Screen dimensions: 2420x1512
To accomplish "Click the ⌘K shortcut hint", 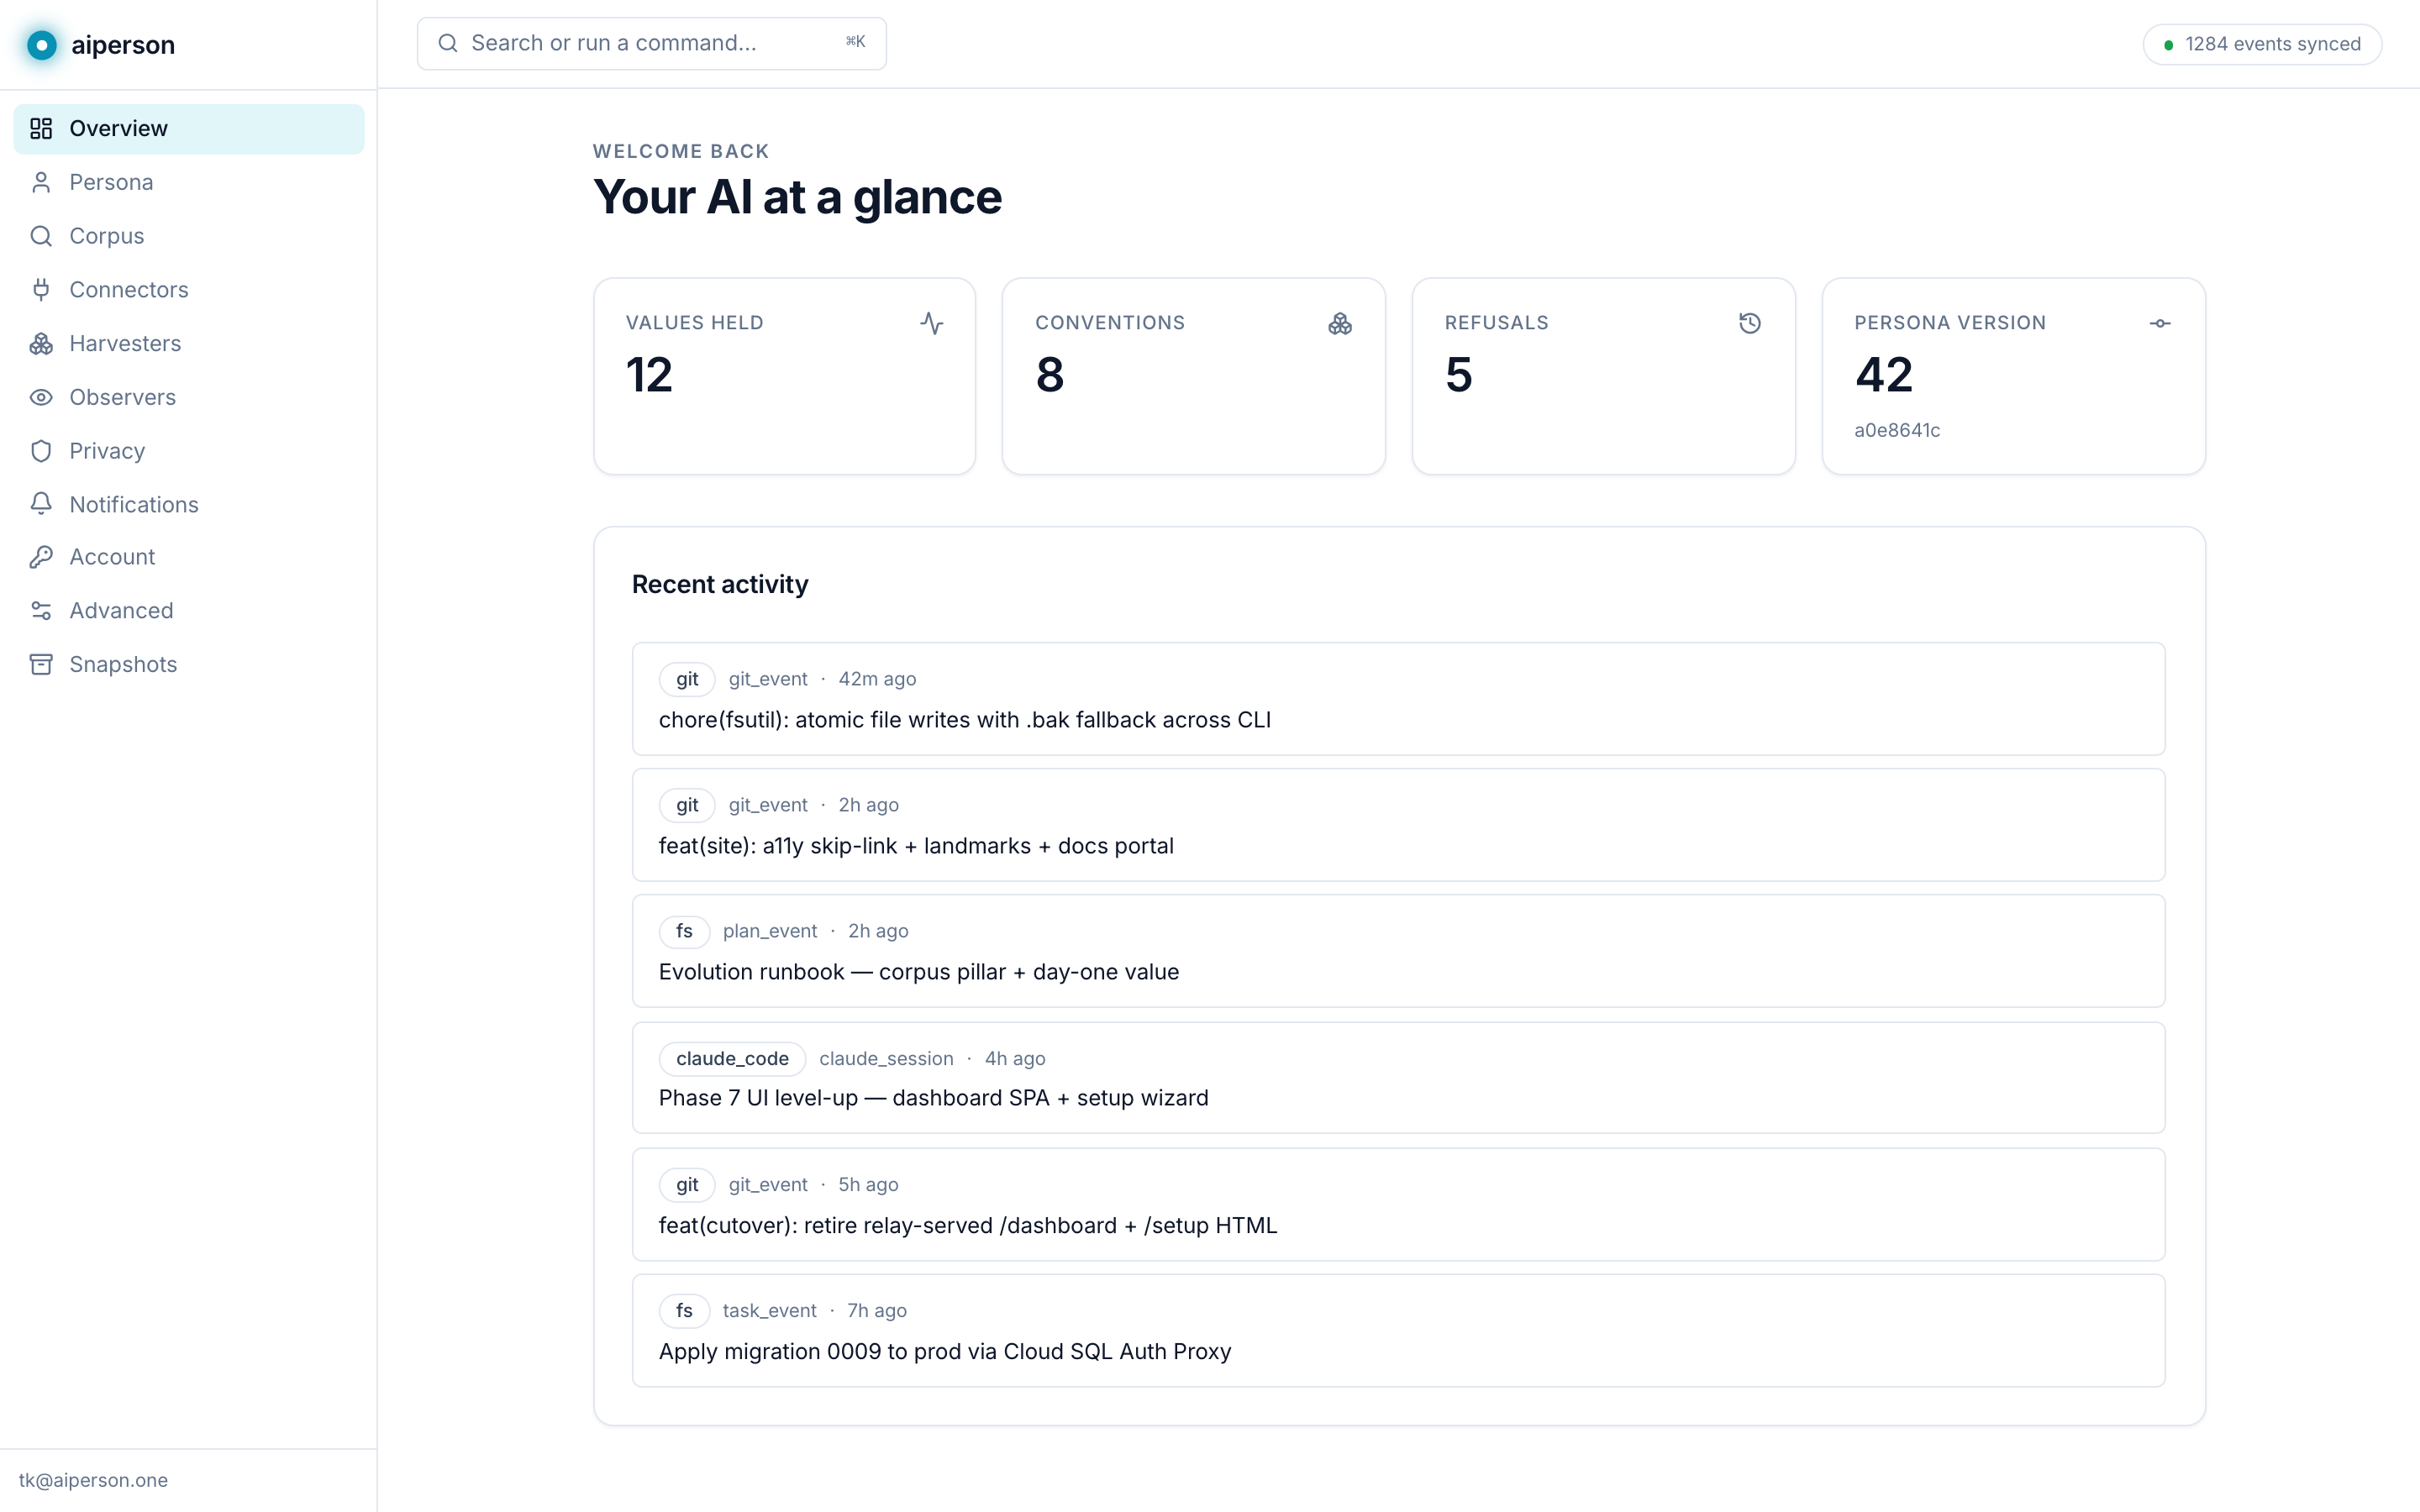I will 855,42.
